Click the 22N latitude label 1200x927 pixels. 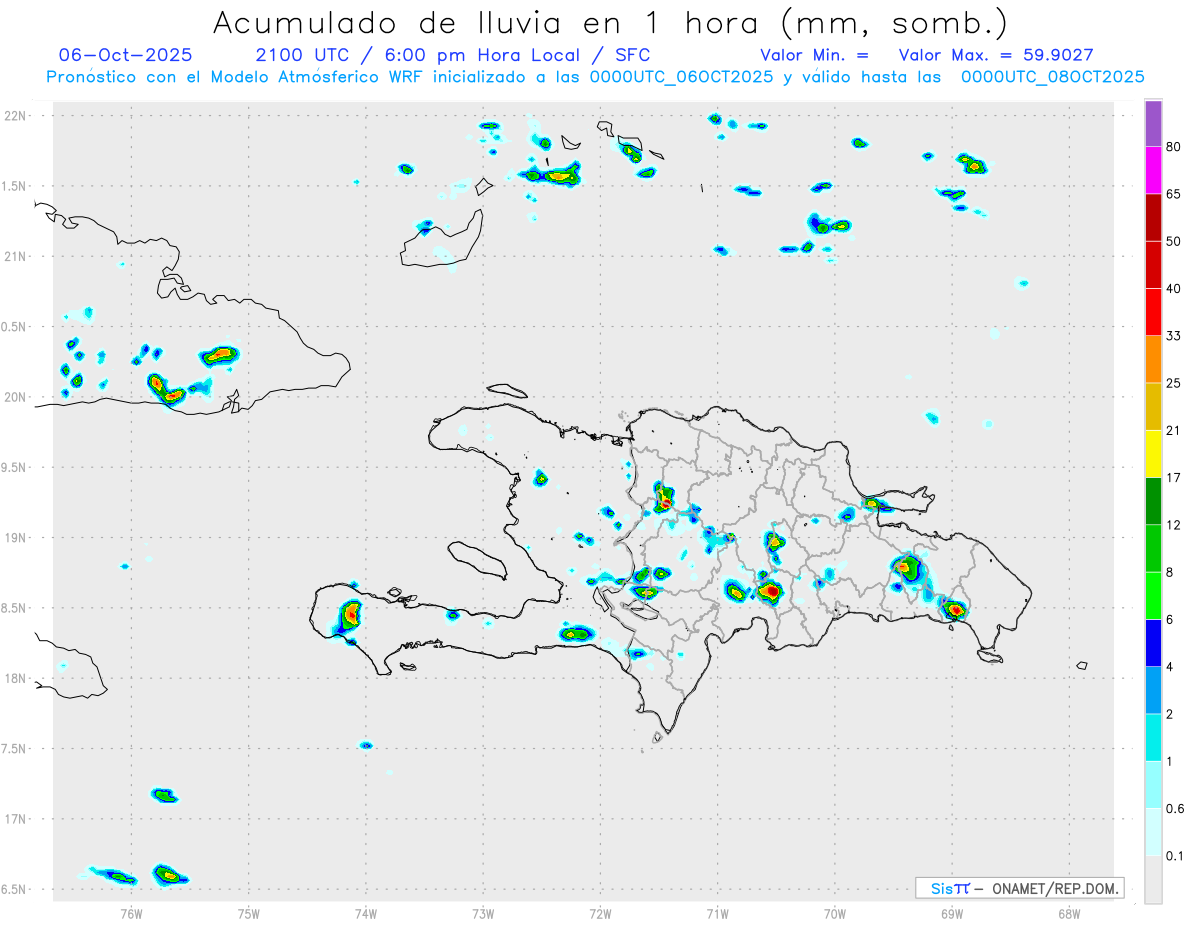[17, 116]
